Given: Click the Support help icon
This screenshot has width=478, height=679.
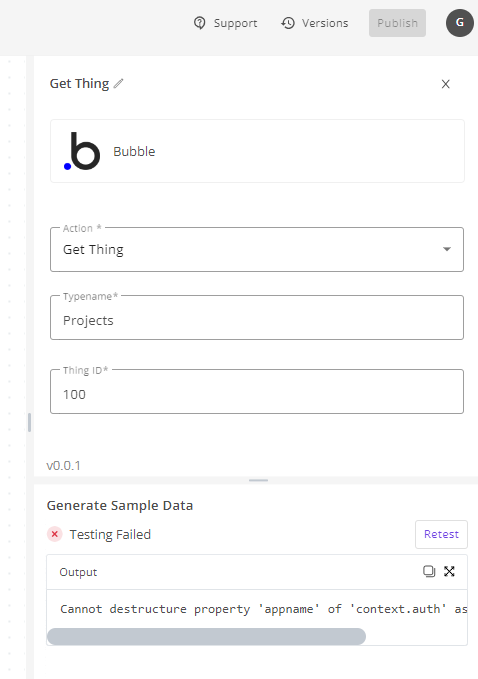Looking at the screenshot, I should (200, 23).
